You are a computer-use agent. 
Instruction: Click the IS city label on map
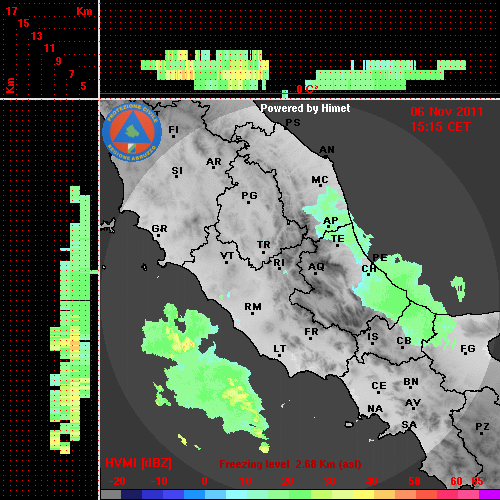click(373, 337)
